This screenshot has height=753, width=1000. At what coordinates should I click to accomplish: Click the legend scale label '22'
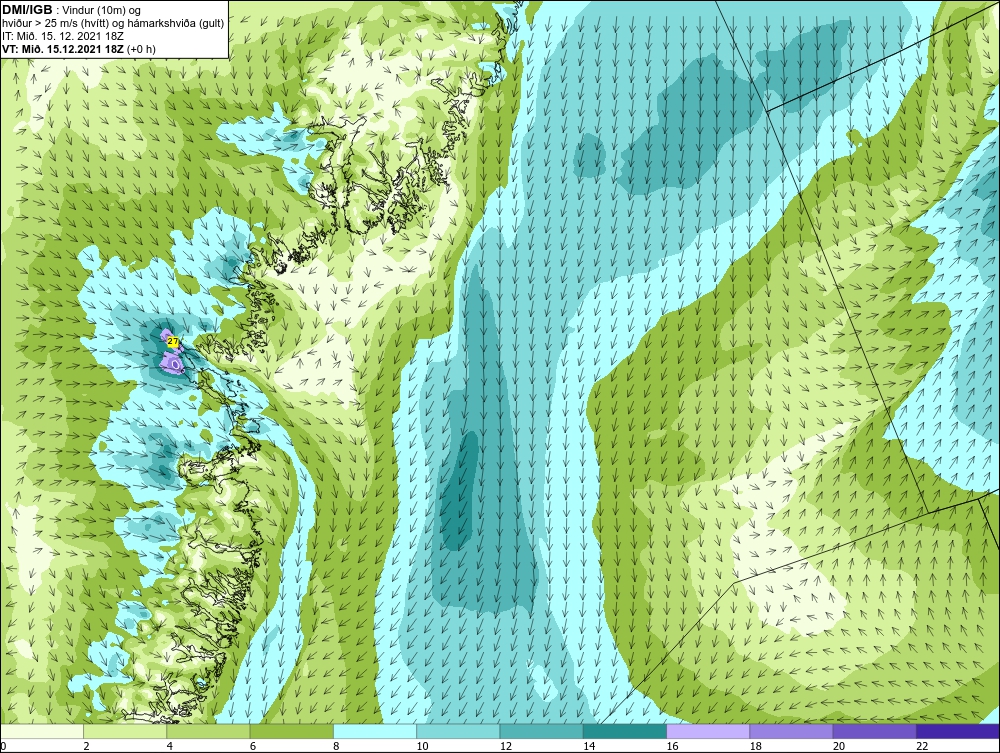pos(921,747)
